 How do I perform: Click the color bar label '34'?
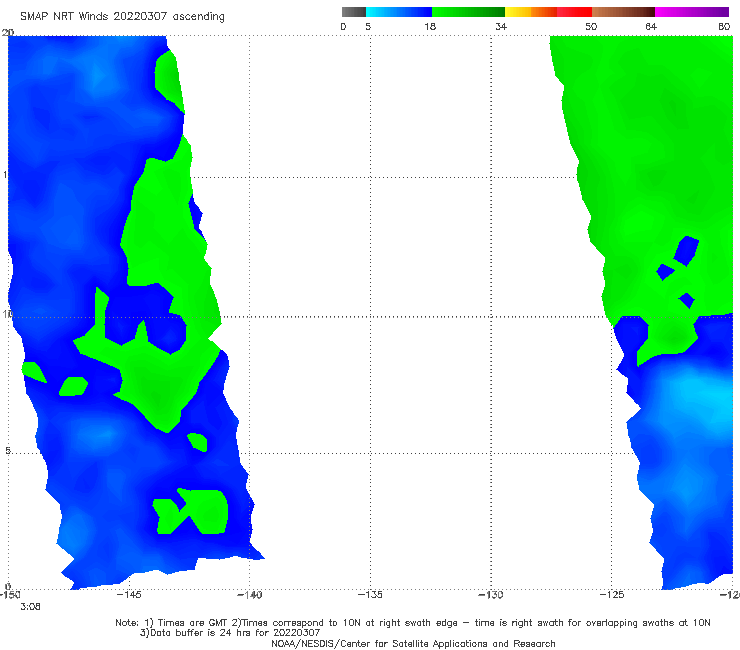click(x=501, y=26)
